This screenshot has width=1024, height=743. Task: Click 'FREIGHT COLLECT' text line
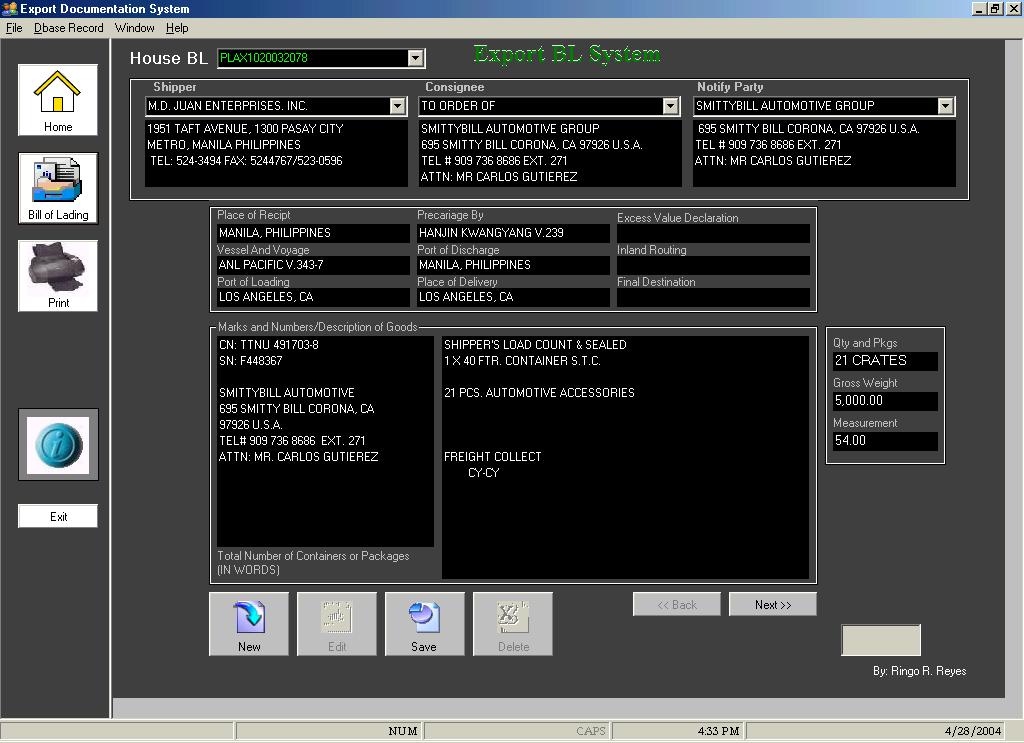[492, 457]
